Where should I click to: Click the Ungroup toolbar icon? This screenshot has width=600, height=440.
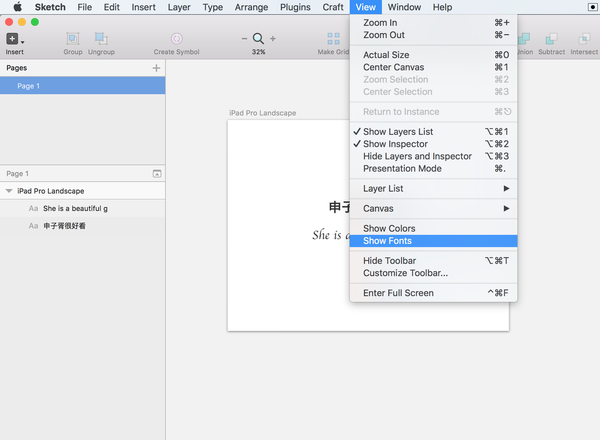[x=101, y=39]
